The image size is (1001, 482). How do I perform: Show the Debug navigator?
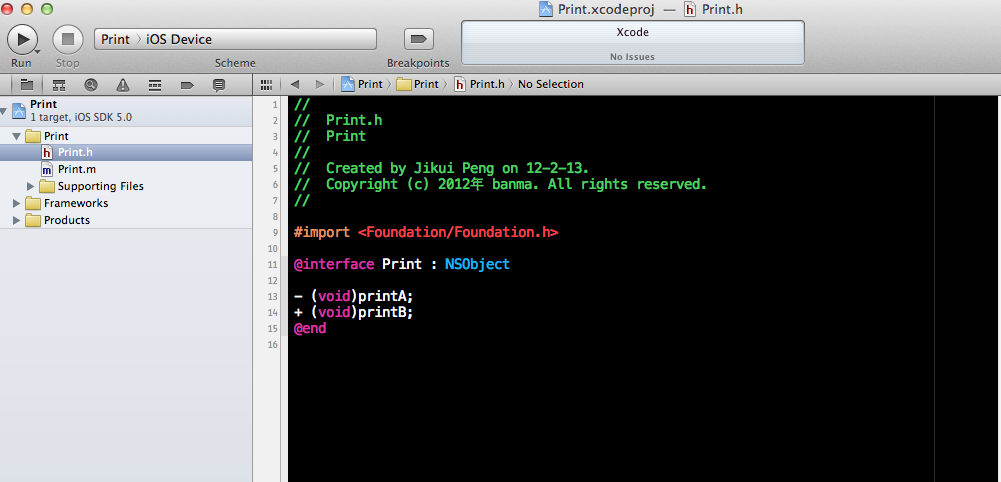tap(154, 84)
